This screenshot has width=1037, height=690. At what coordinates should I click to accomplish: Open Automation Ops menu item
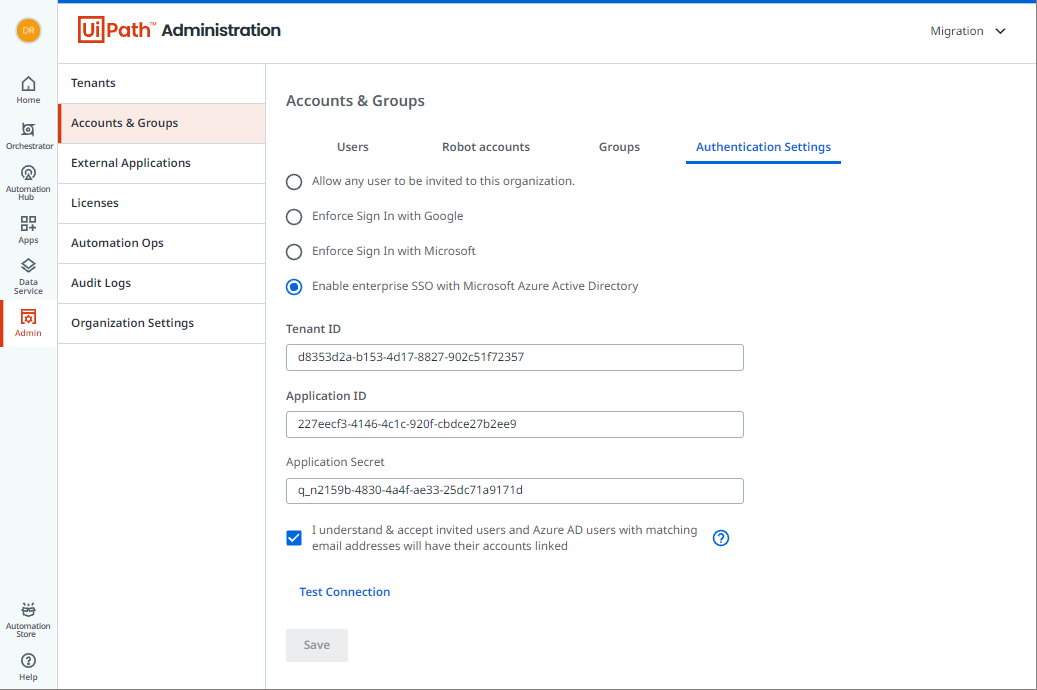click(x=162, y=243)
